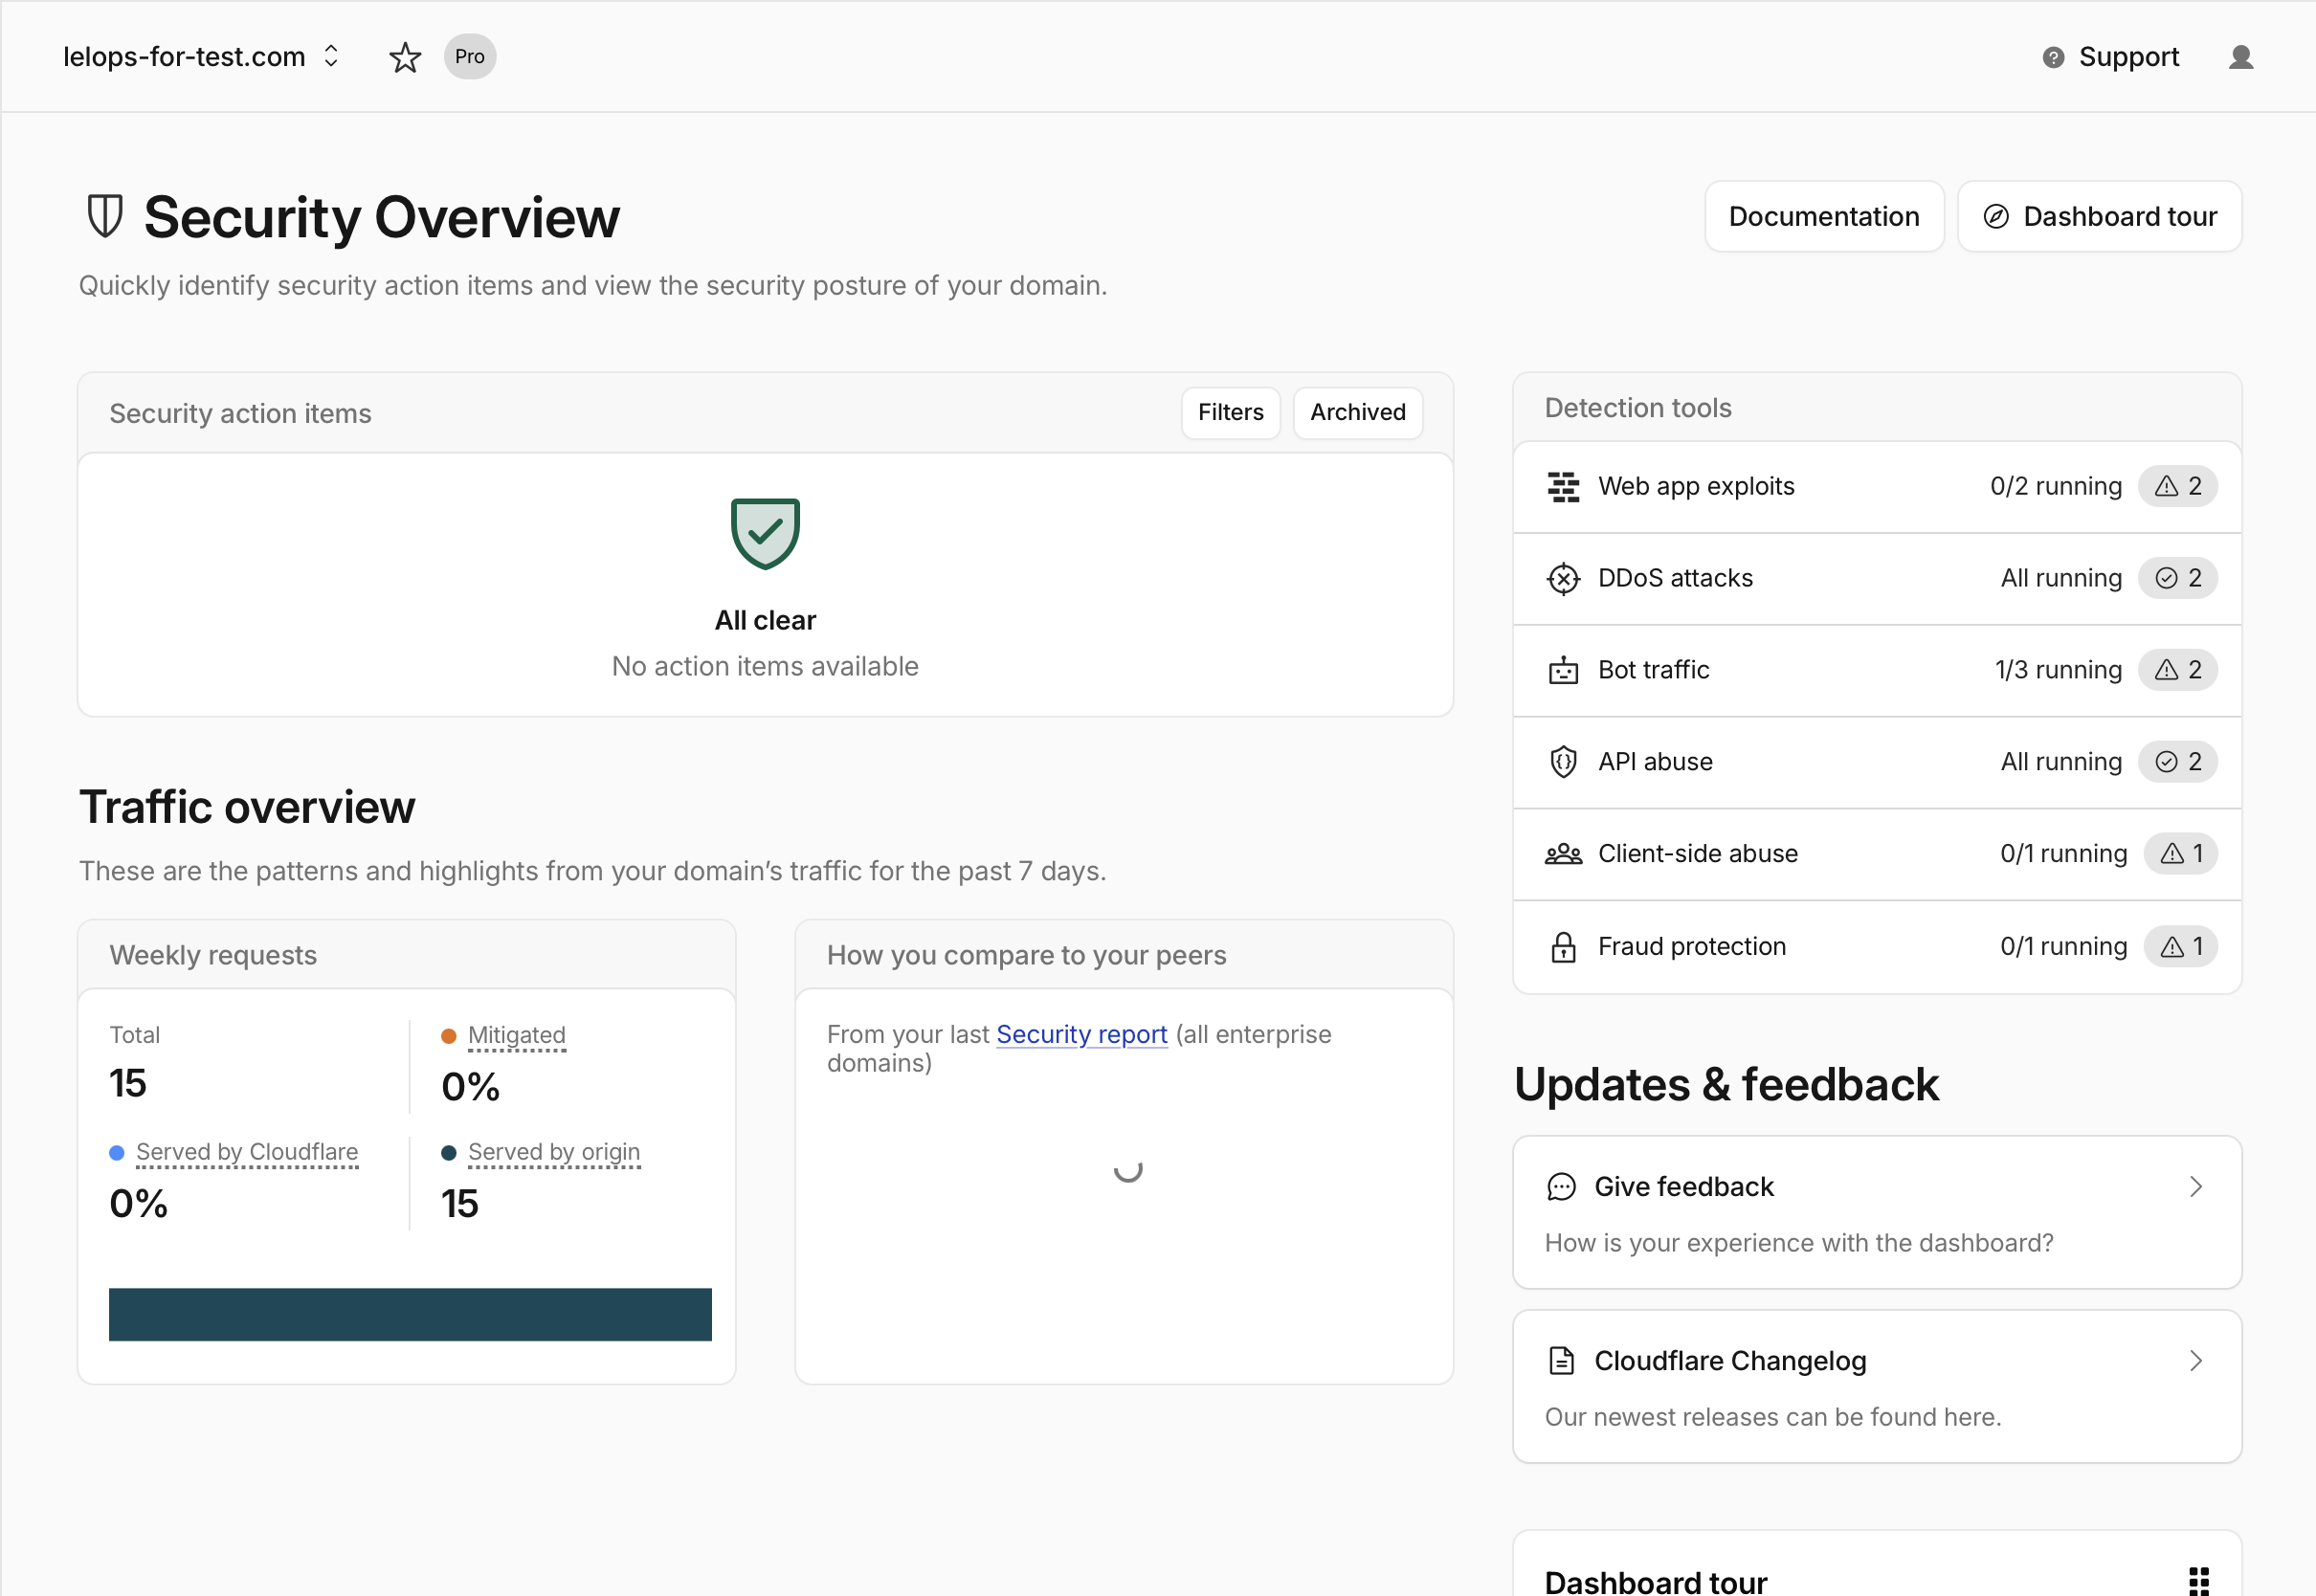
Task: Open the Security report link
Action: [1081, 1035]
